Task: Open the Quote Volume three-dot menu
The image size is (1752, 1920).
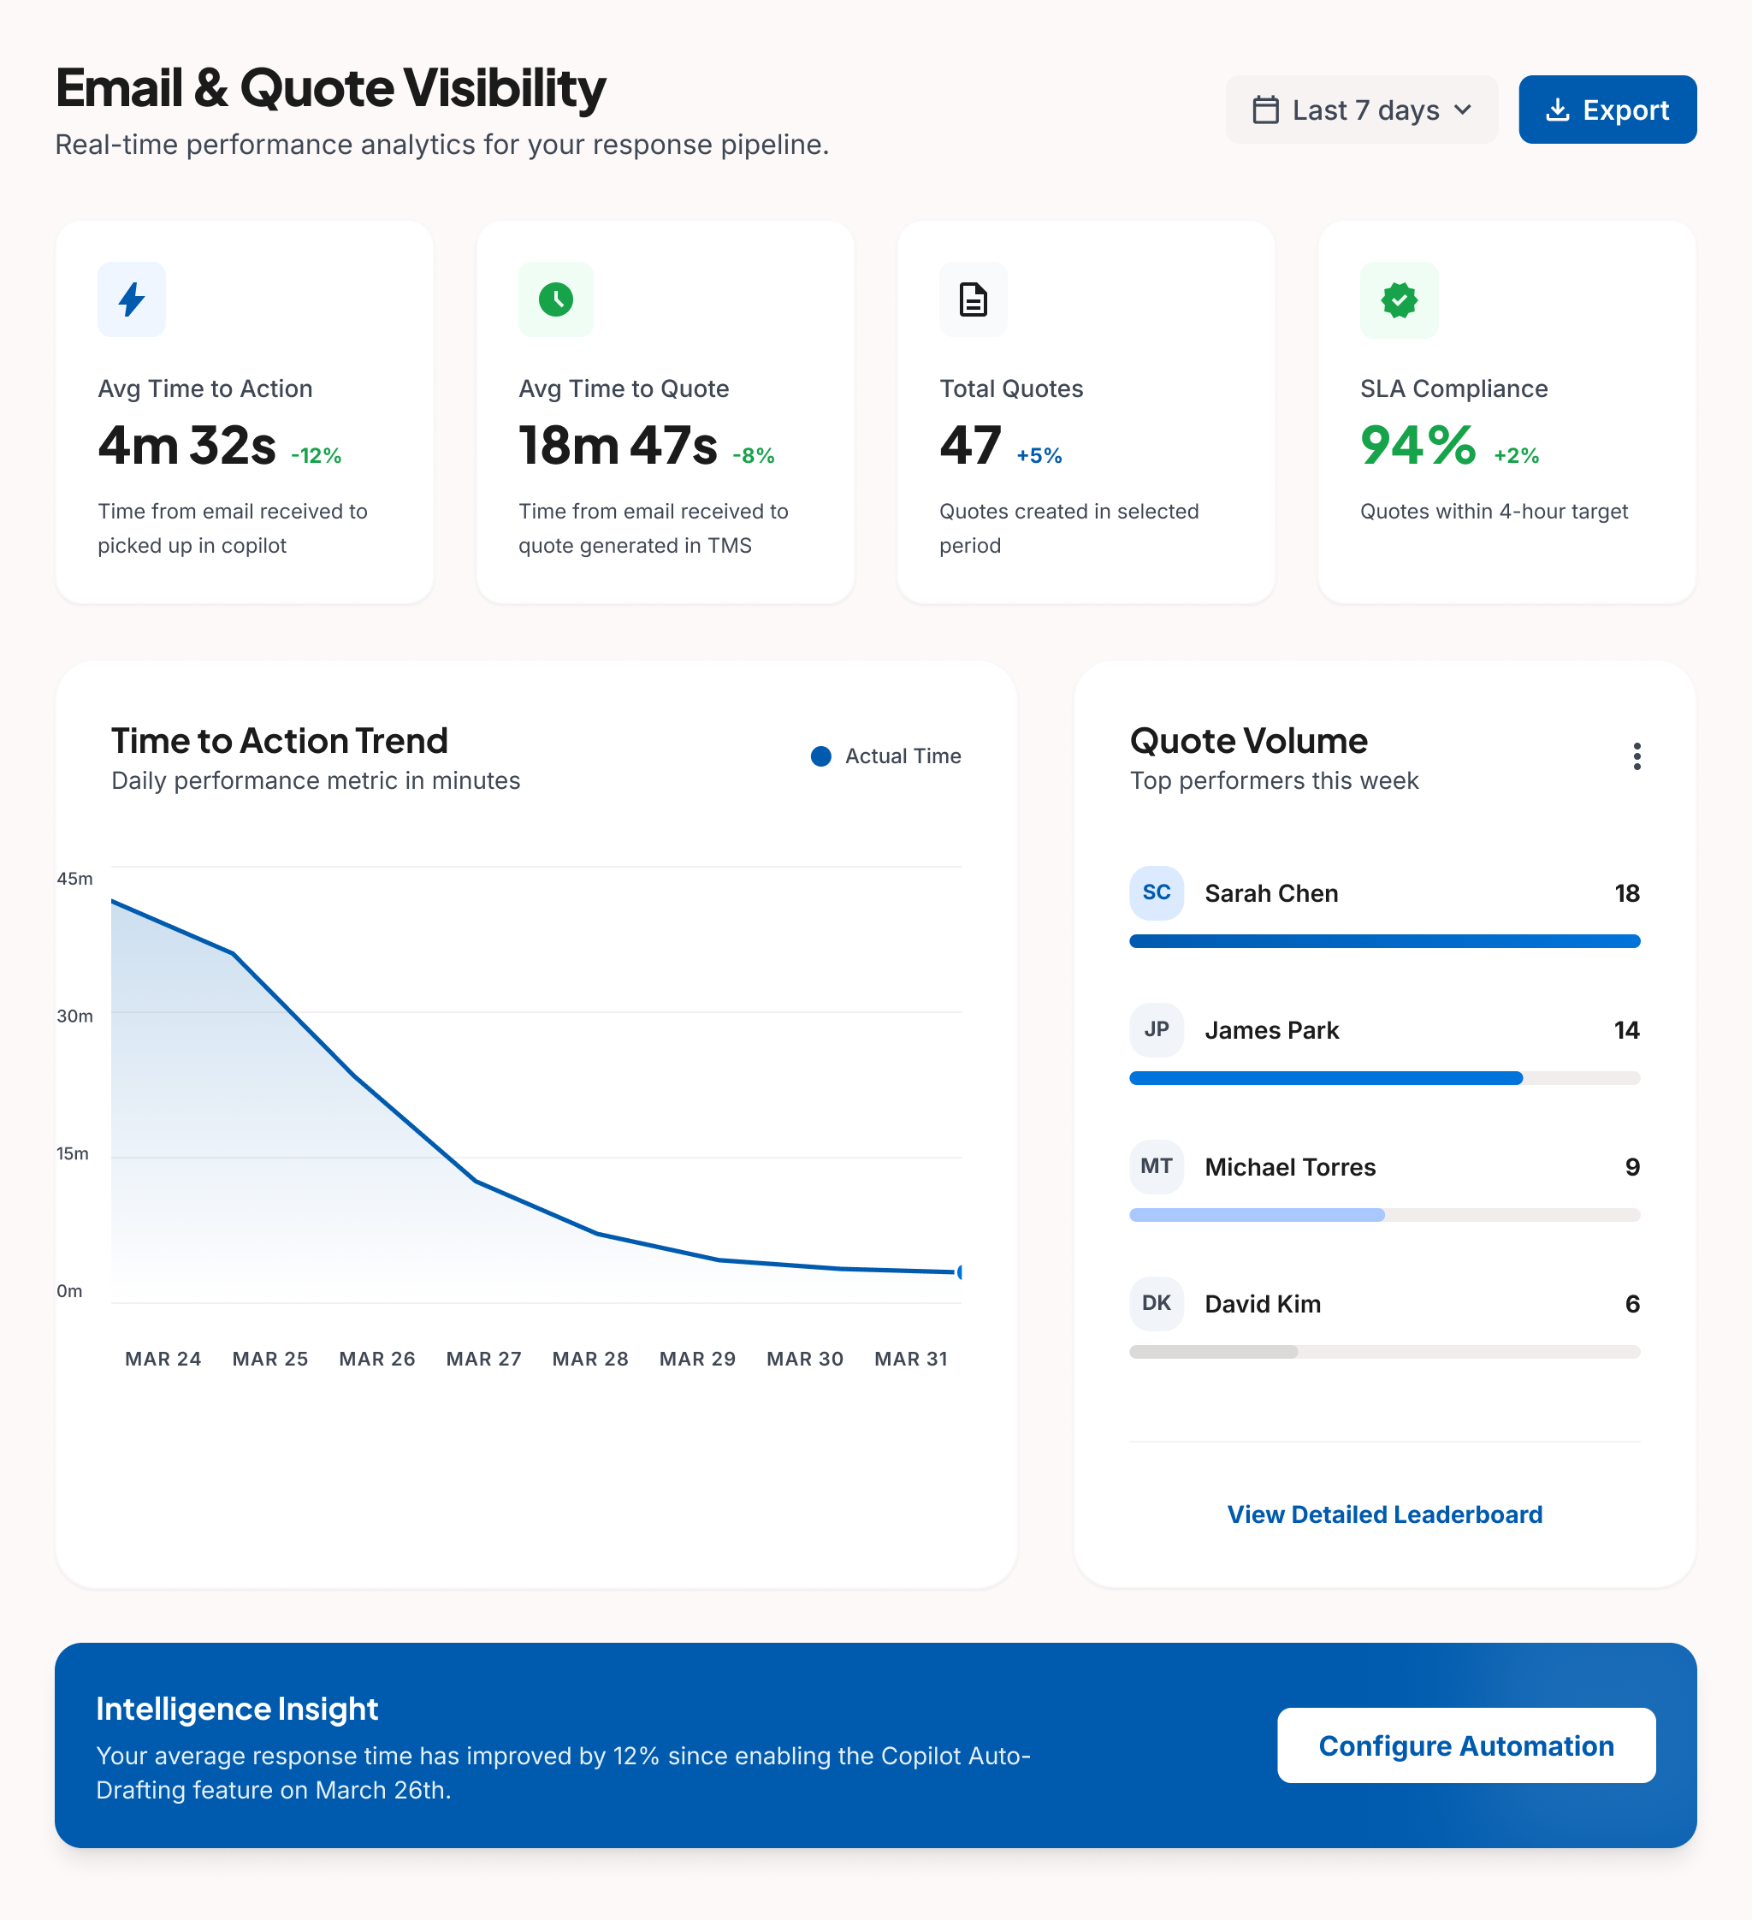Action: pyautogui.click(x=1636, y=756)
